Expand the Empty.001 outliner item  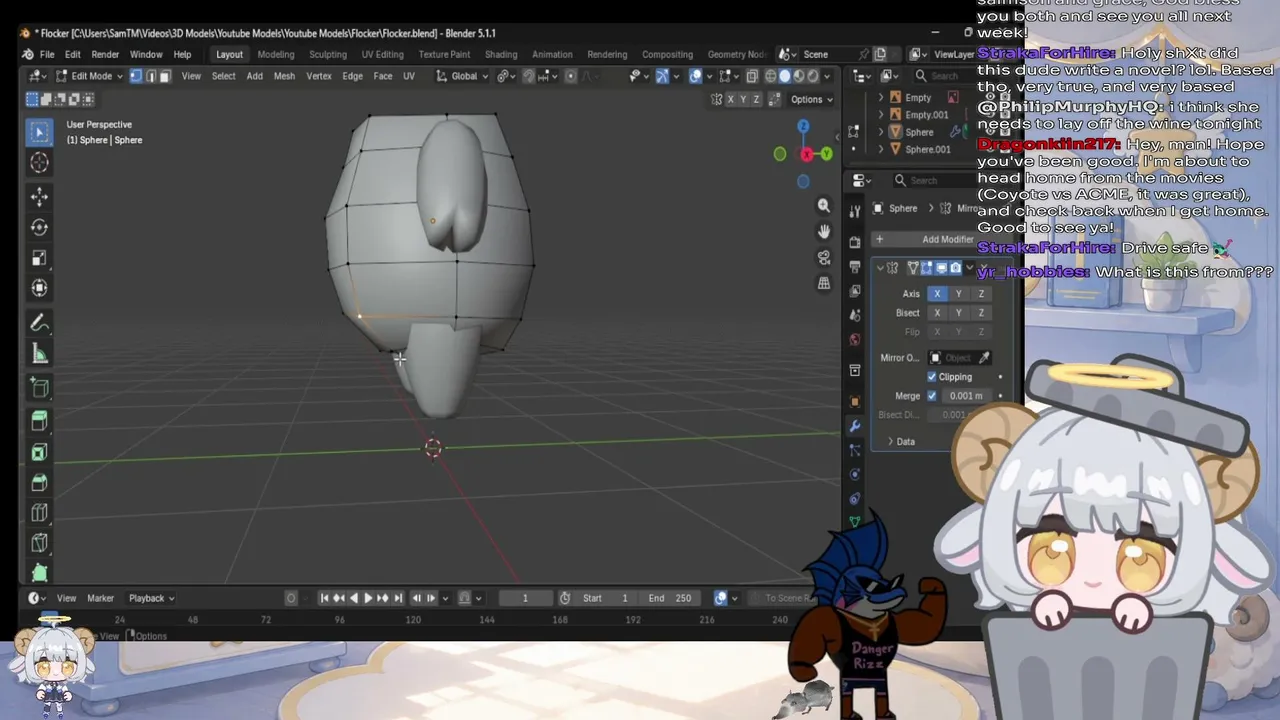[x=881, y=115]
